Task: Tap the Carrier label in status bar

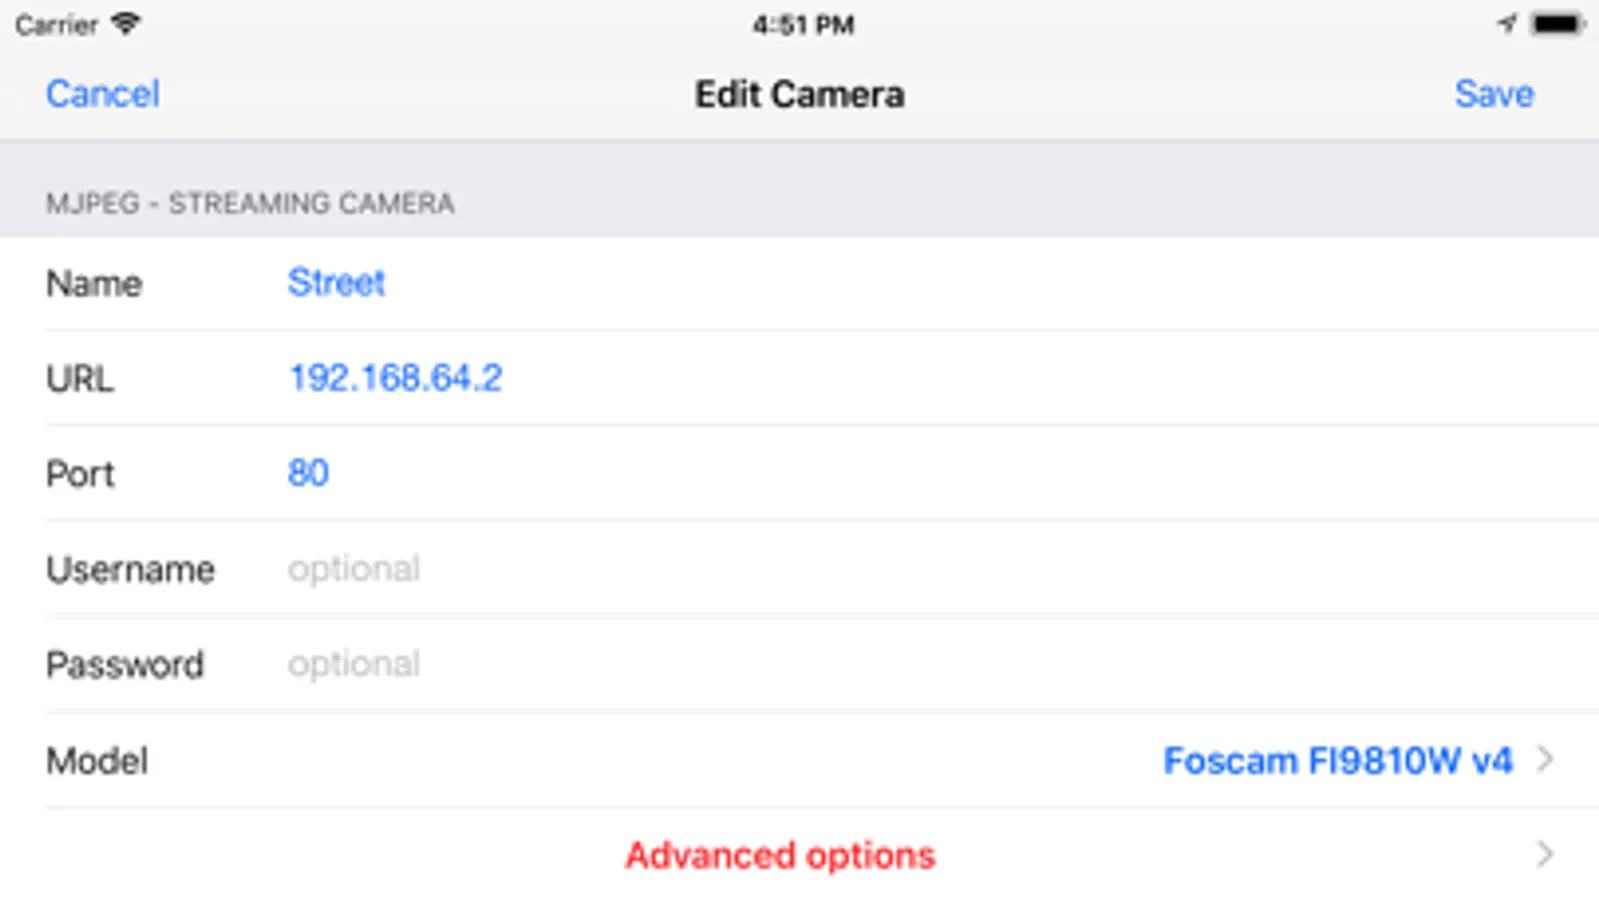Action: 56,24
